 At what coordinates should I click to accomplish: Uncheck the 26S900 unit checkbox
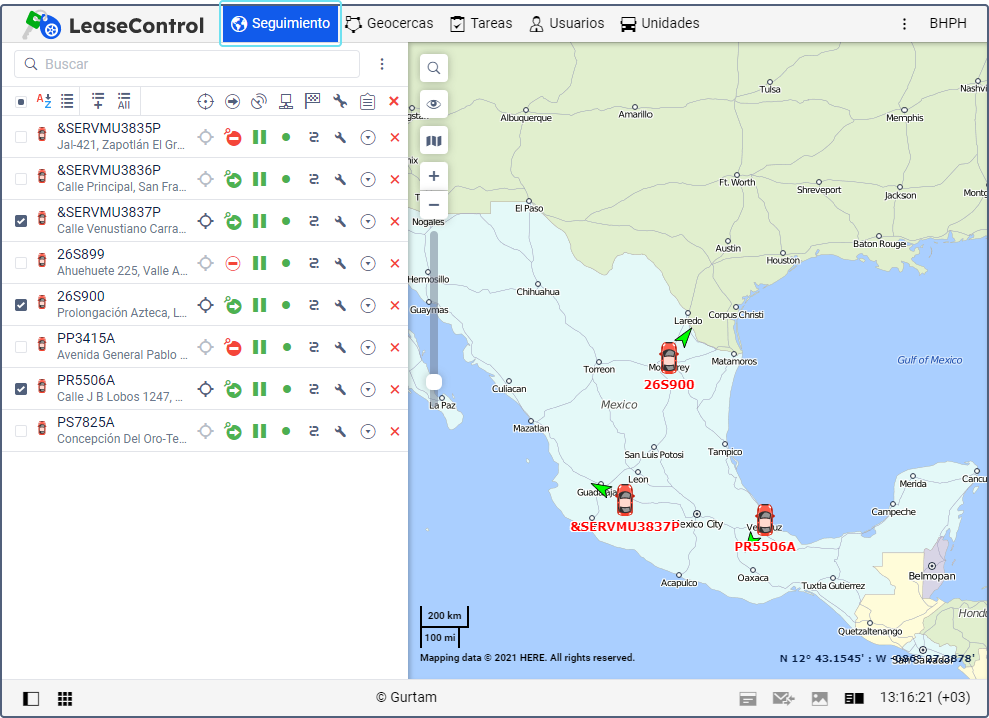[x=21, y=305]
